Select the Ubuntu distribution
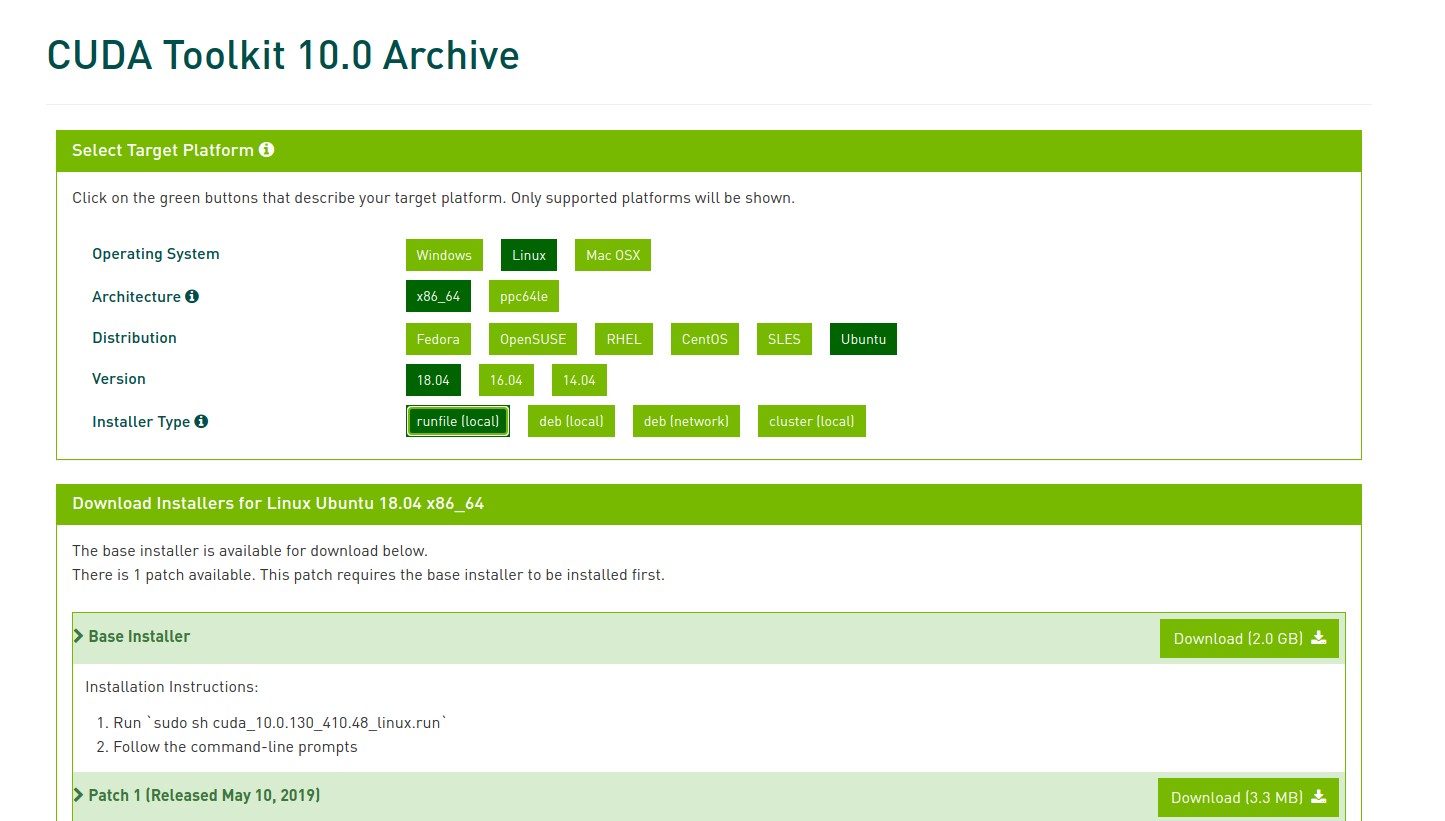 point(864,339)
